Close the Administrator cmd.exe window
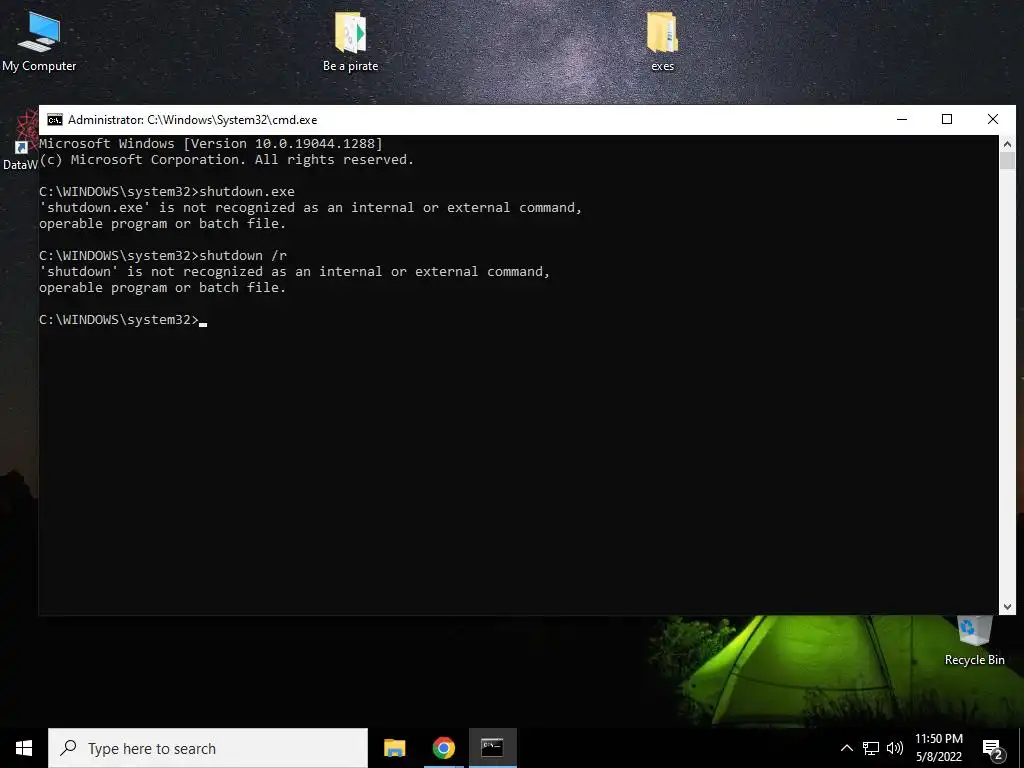The image size is (1024, 768). pyautogui.click(x=993, y=120)
